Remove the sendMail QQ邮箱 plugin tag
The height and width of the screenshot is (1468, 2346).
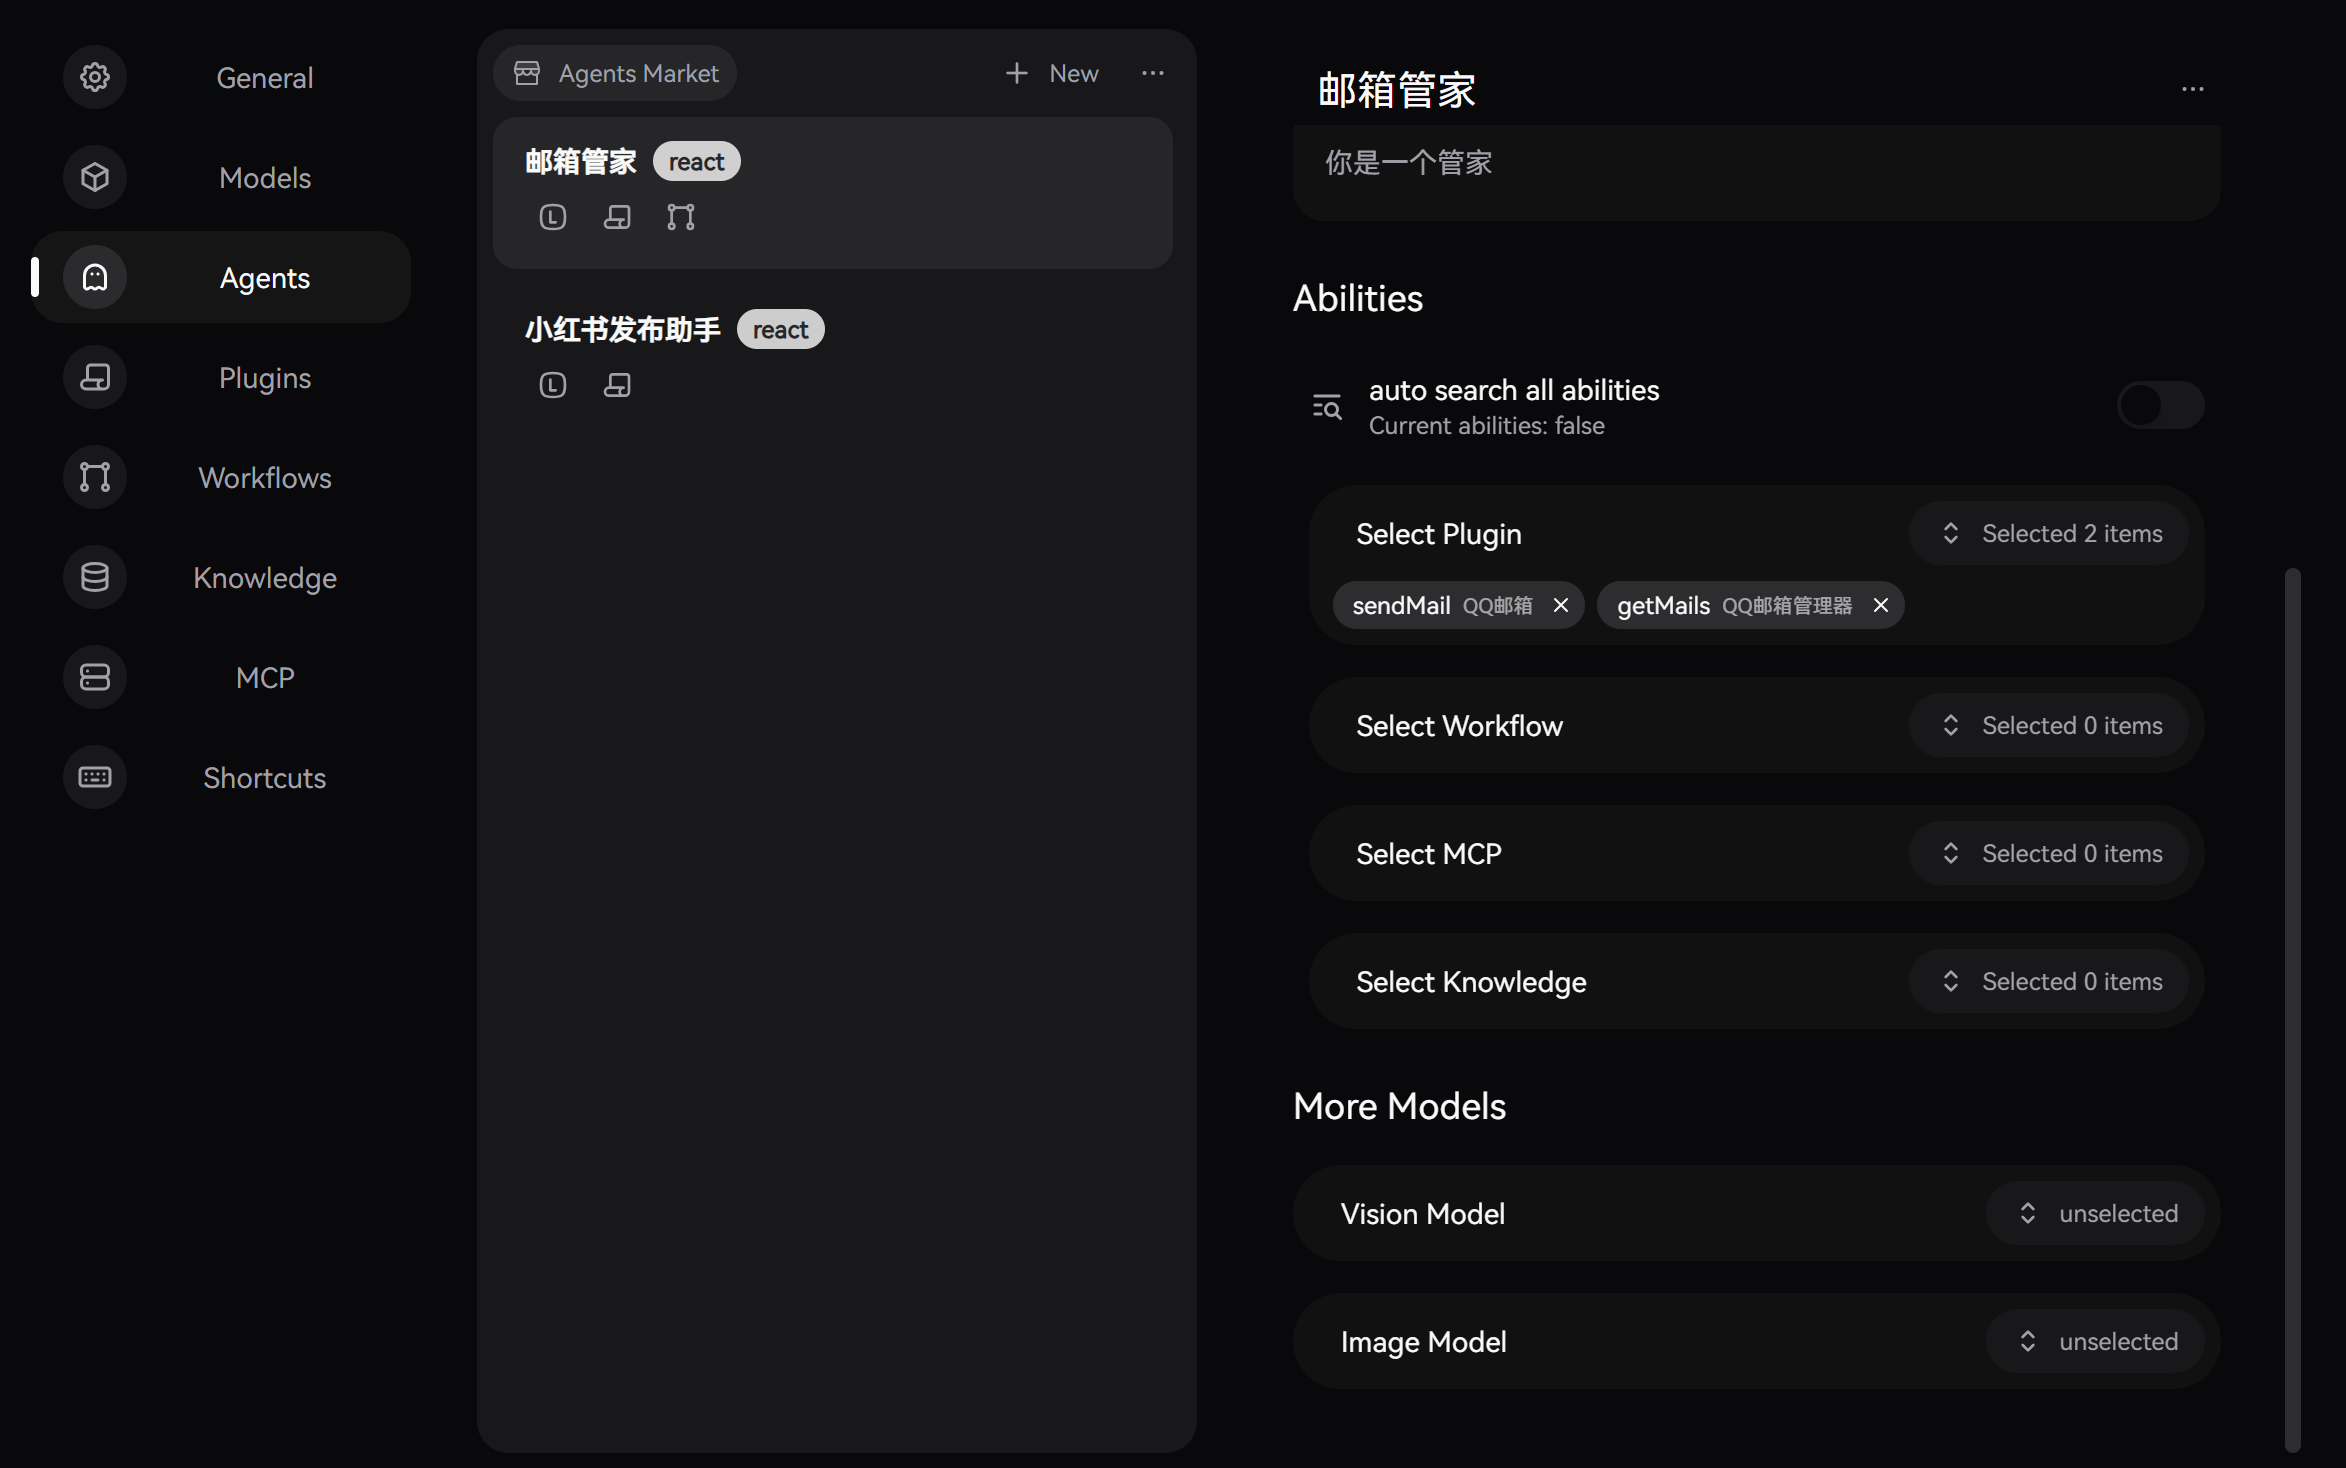pyautogui.click(x=1561, y=605)
